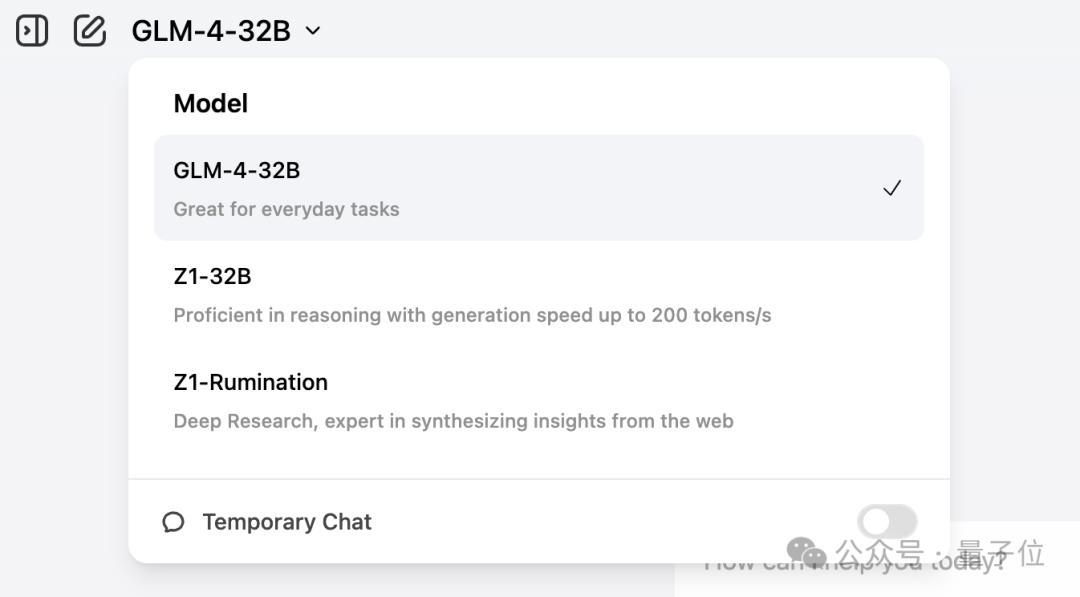Click the divider line above Temporary Chat
The image size is (1080, 597).
coord(539,479)
